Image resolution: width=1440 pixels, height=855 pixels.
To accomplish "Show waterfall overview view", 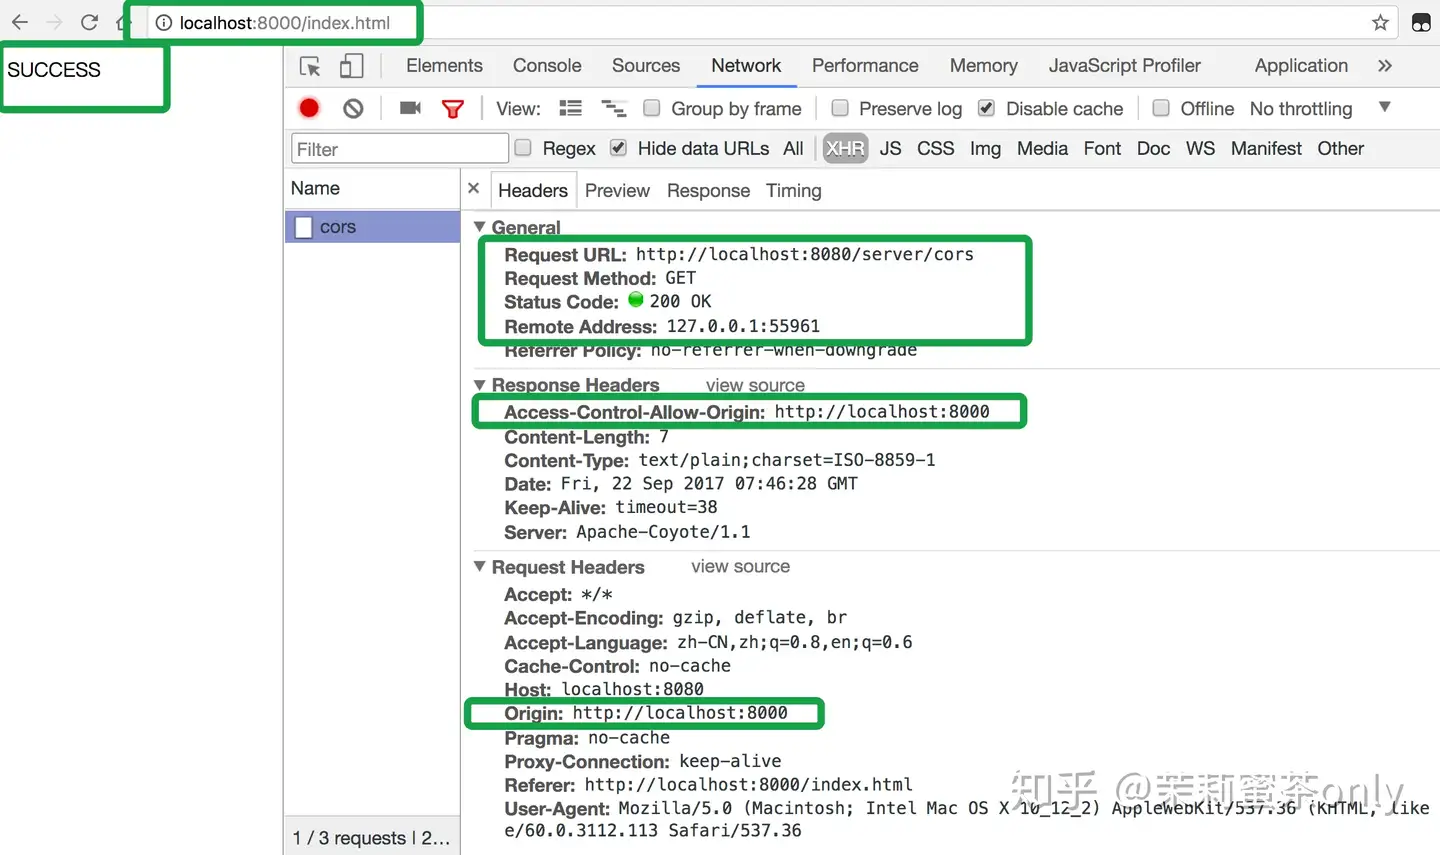I will tap(613, 108).
